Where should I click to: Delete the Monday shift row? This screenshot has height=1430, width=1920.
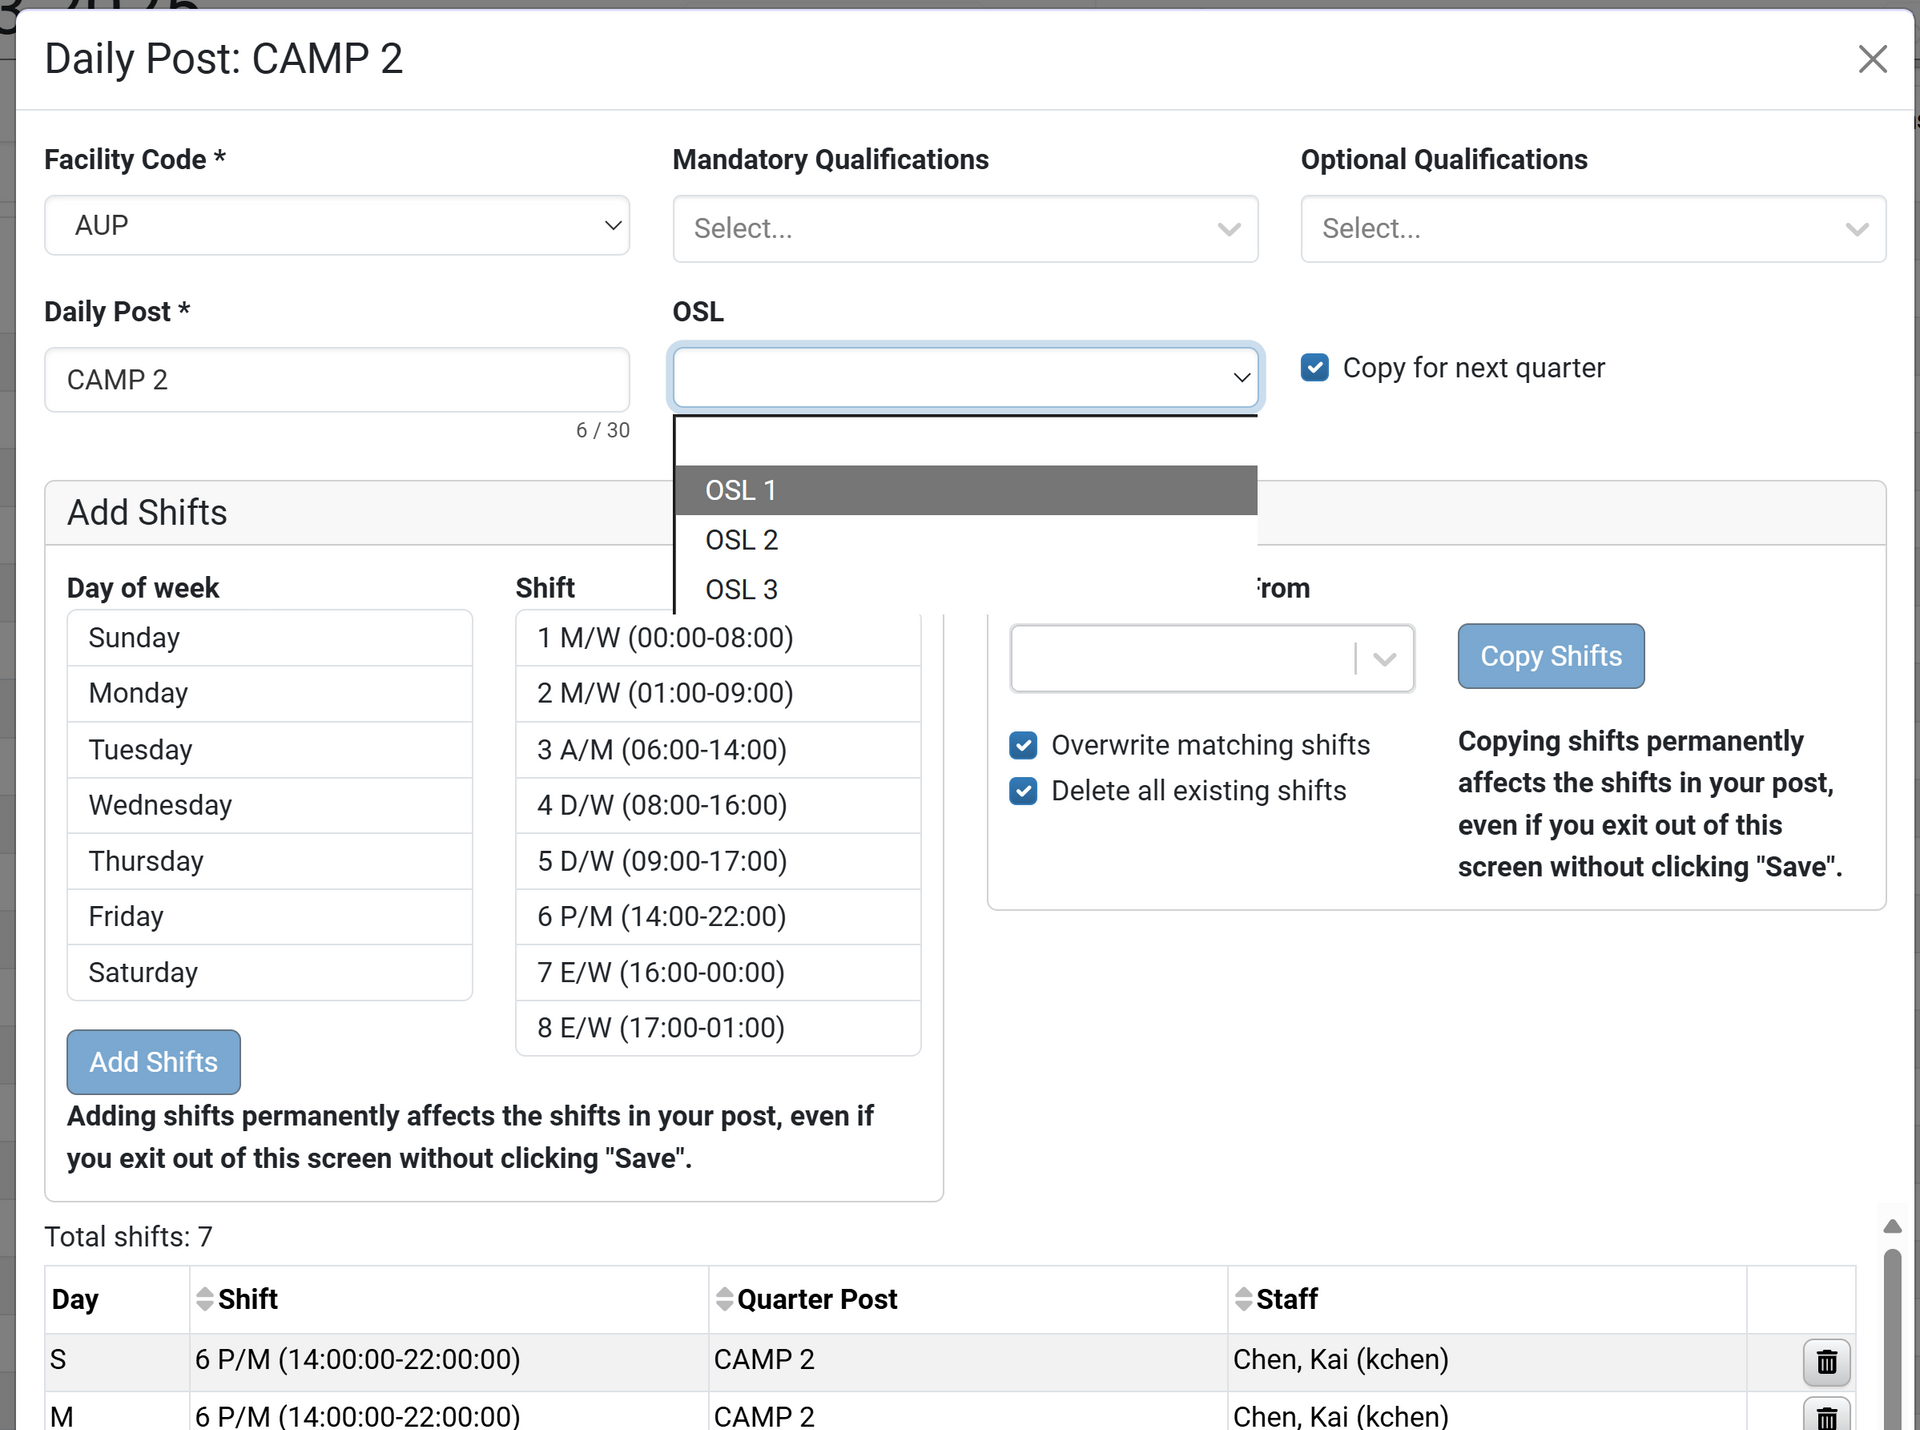1826,1416
